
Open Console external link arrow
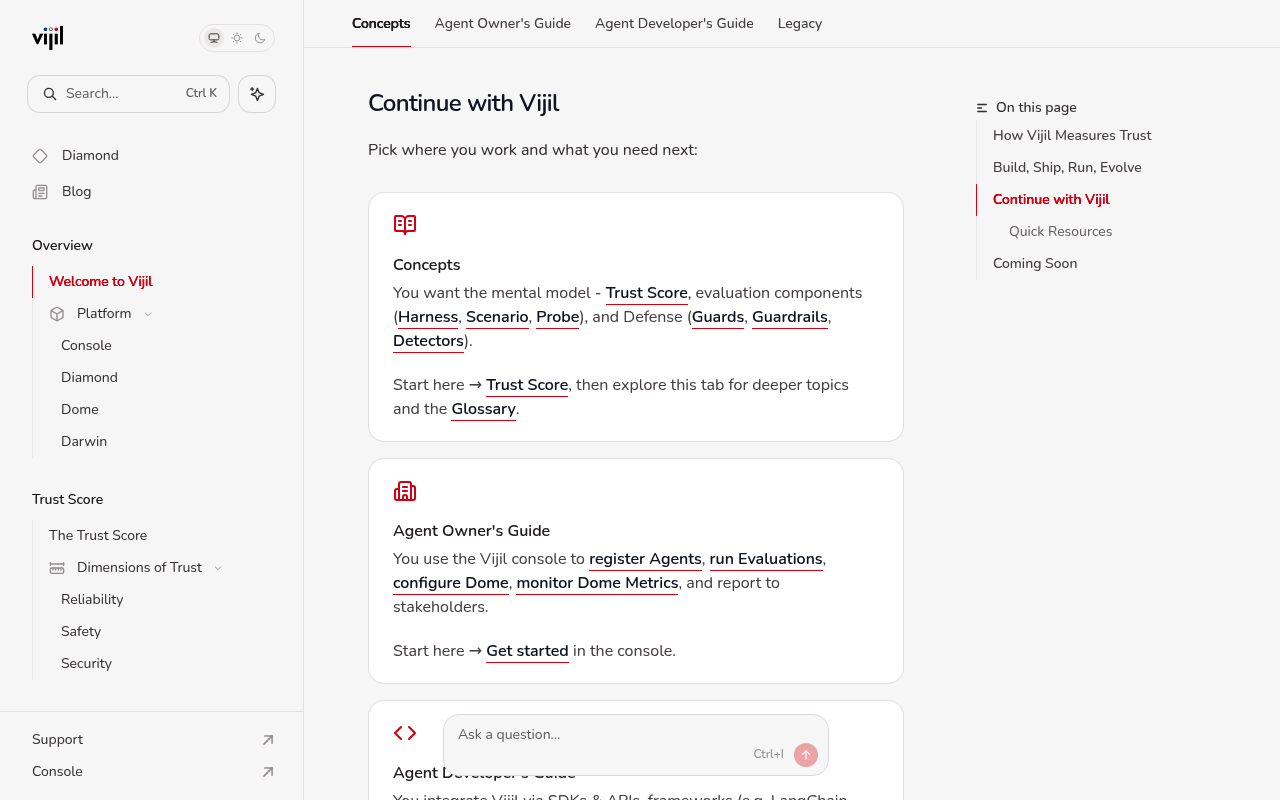click(x=268, y=772)
